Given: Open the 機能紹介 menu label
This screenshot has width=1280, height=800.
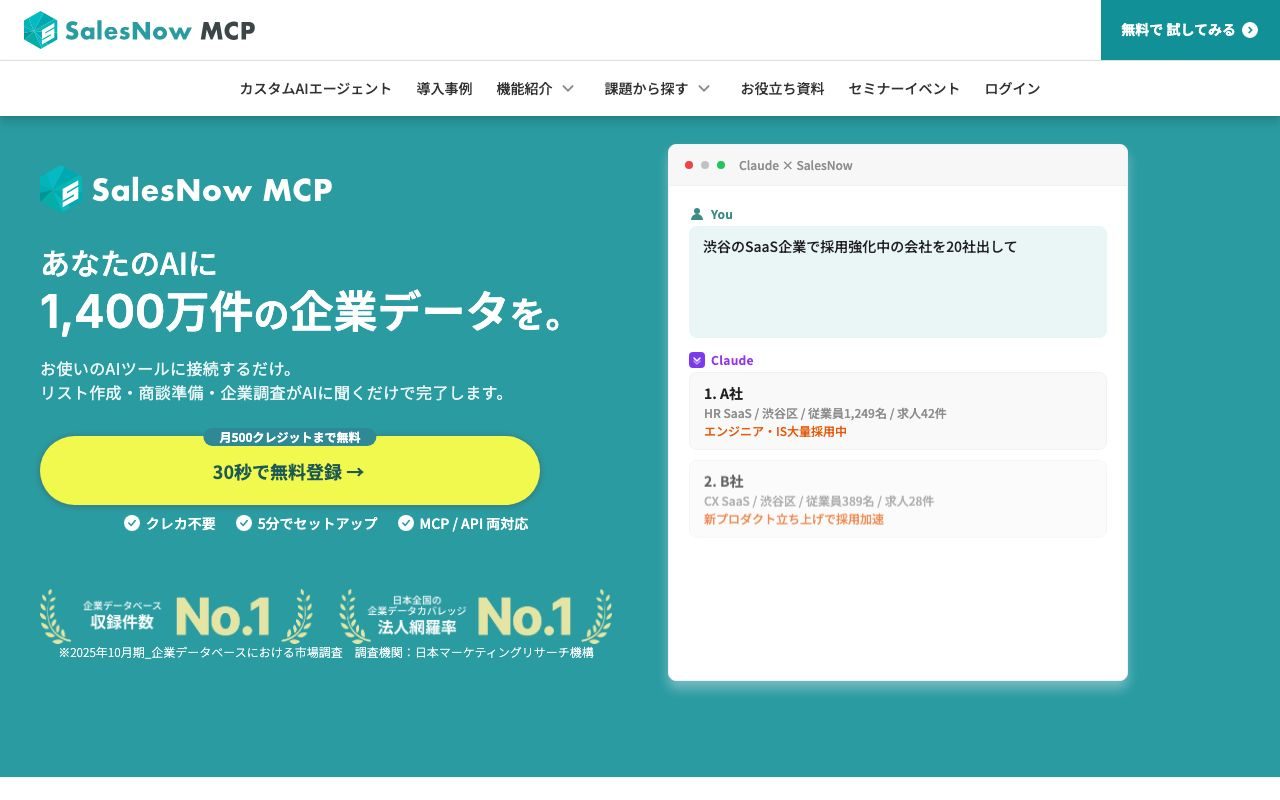Looking at the screenshot, I should (524, 88).
